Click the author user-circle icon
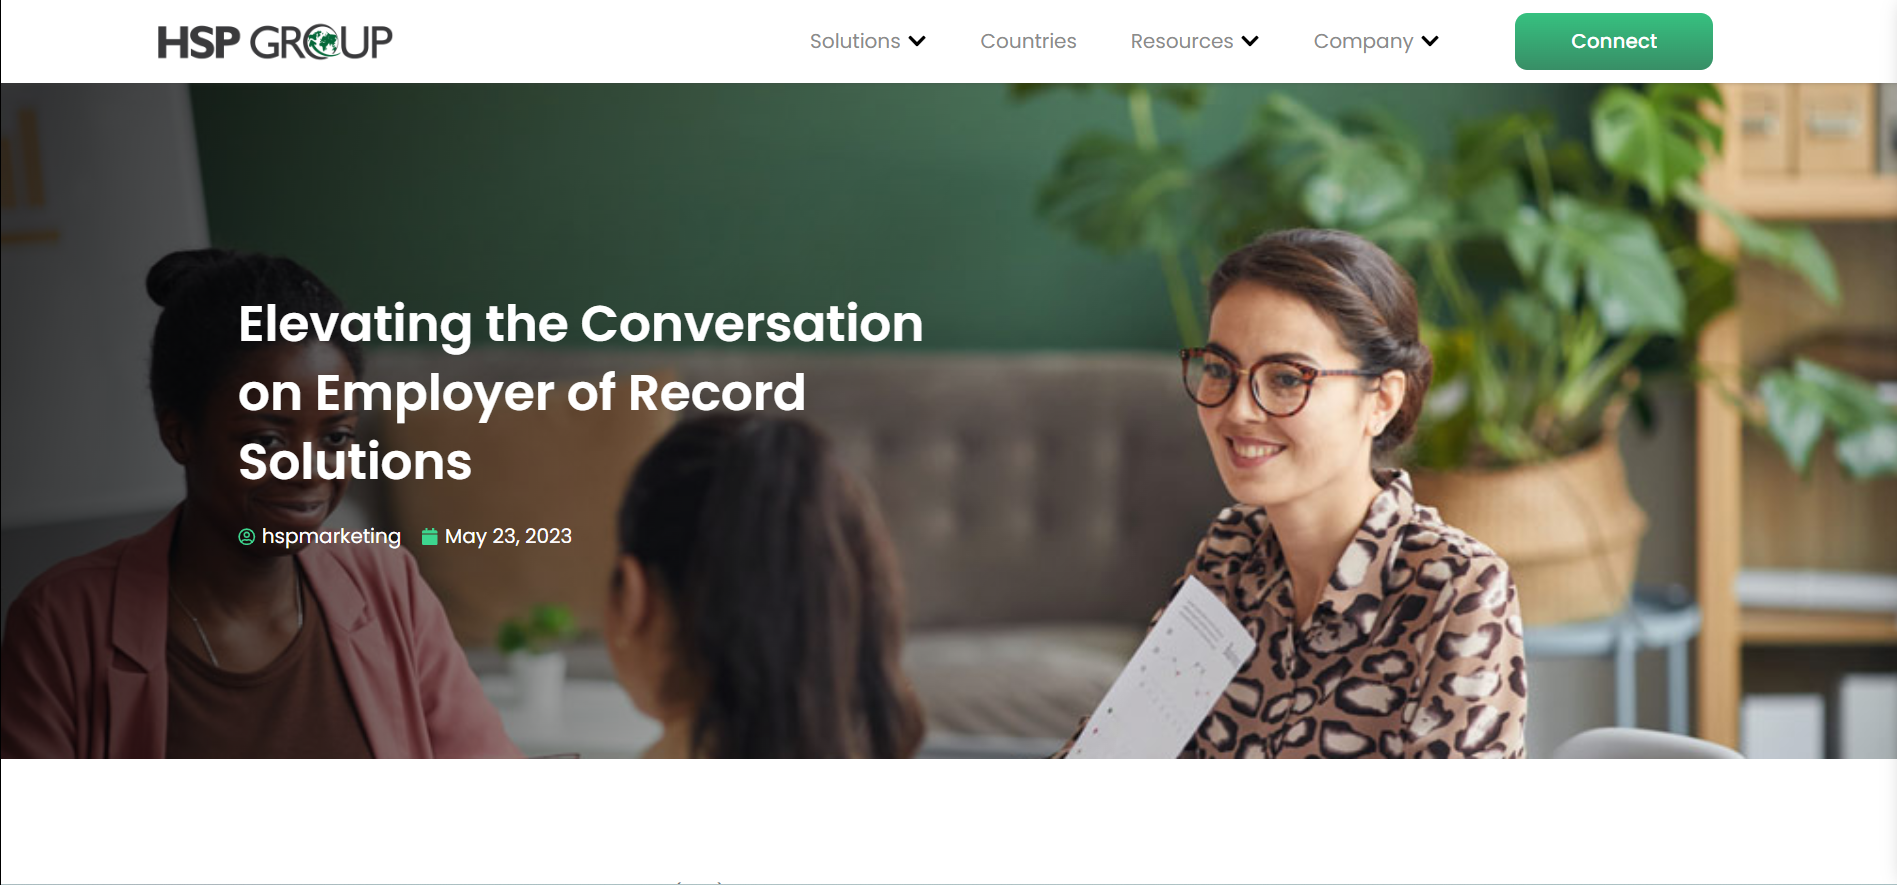Viewport: 1897px width, 885px height. click(246, 537)
